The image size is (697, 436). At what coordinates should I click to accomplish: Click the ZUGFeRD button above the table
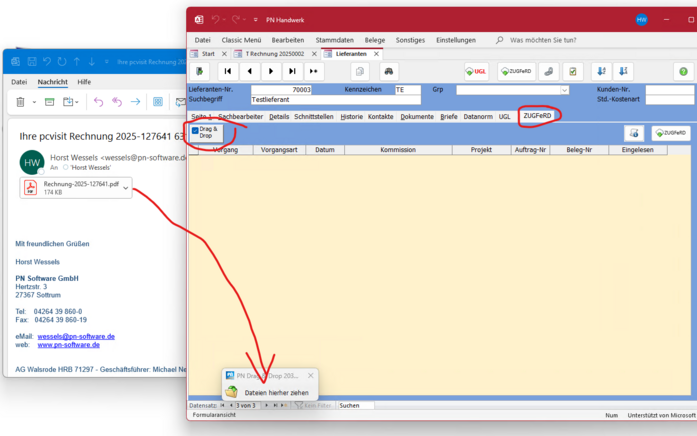(671, 133)
